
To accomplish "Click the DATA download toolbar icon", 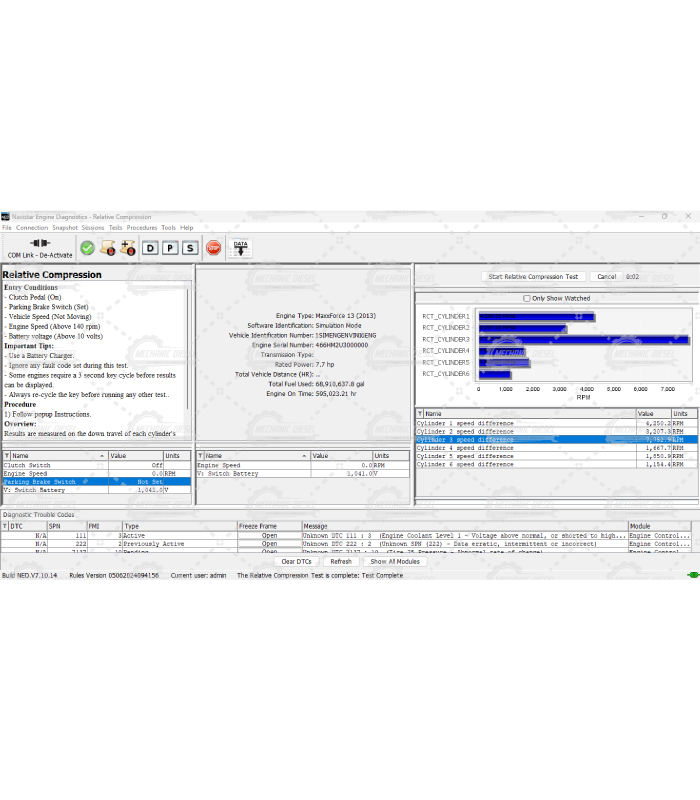I will tap(240, 247).
